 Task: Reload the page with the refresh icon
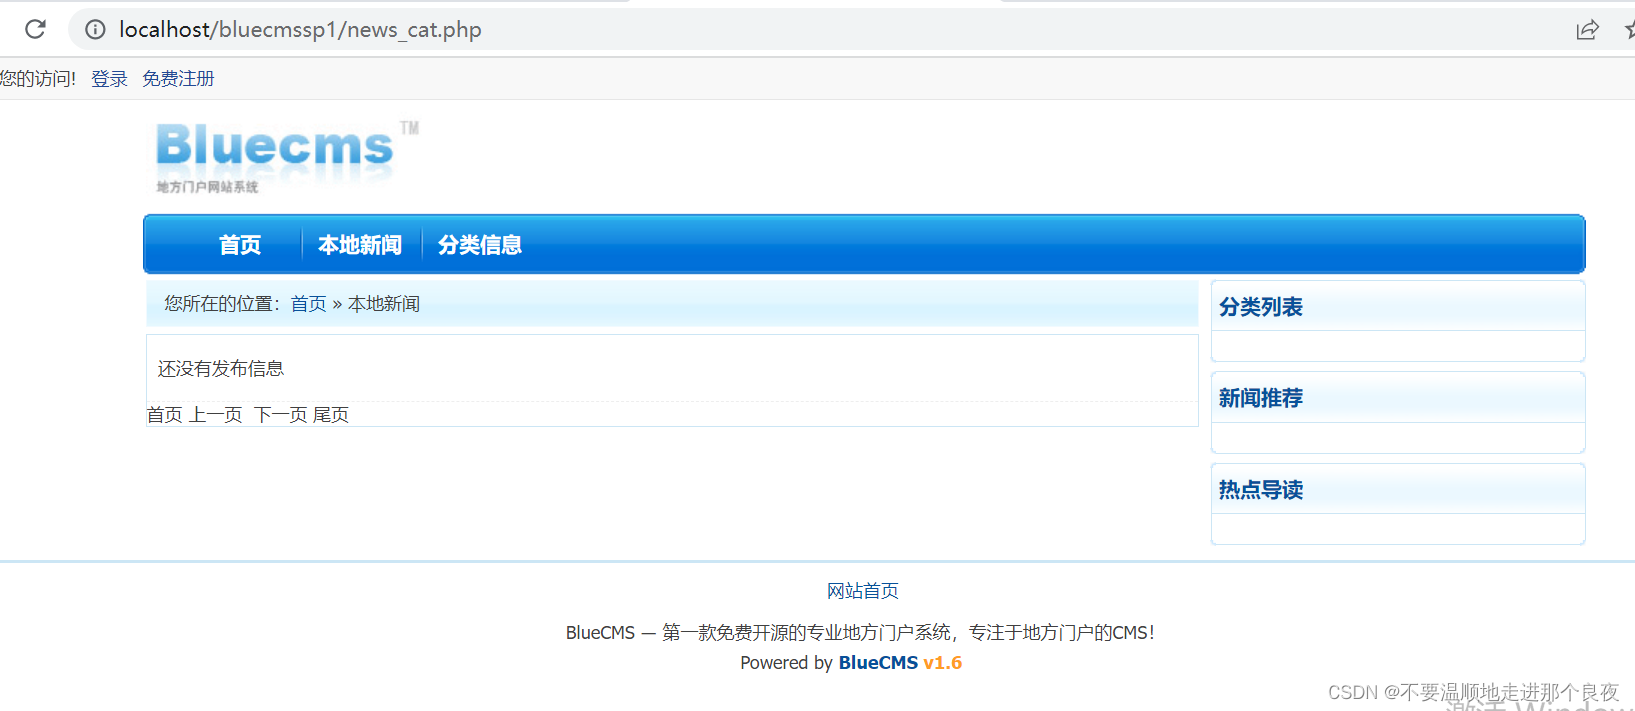pos(36,29)
